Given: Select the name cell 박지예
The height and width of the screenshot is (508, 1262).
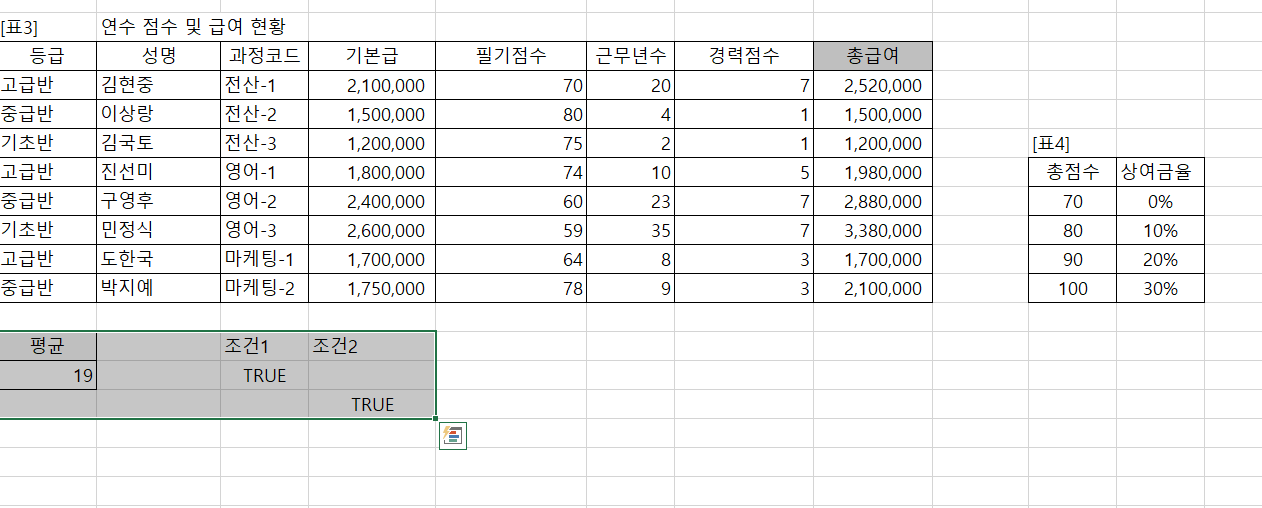Looking at the screenshot, I should (127, 289).
